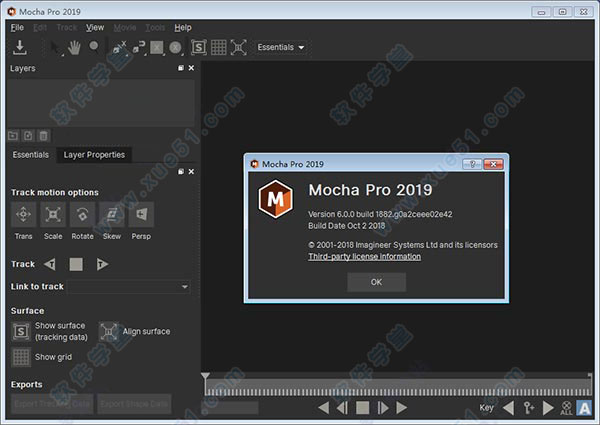
Task: Click the Save project download icon
Action: [20, 47]
